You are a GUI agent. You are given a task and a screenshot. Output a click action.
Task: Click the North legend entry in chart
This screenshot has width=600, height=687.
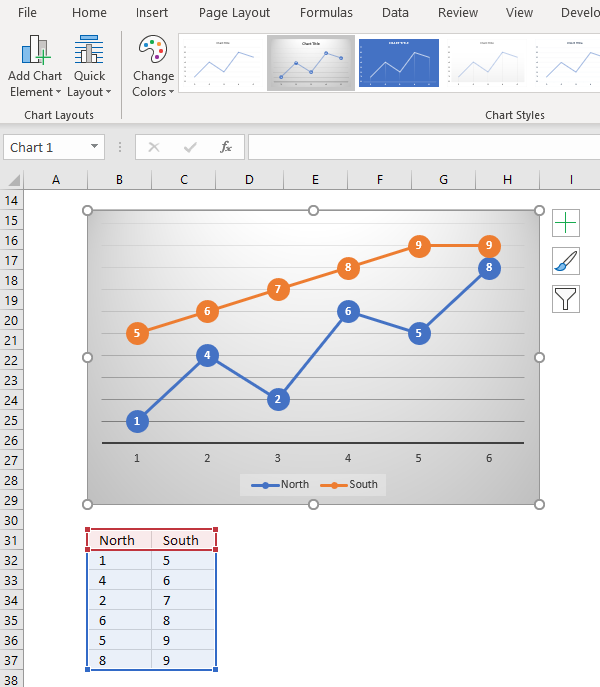coord(280,485)
